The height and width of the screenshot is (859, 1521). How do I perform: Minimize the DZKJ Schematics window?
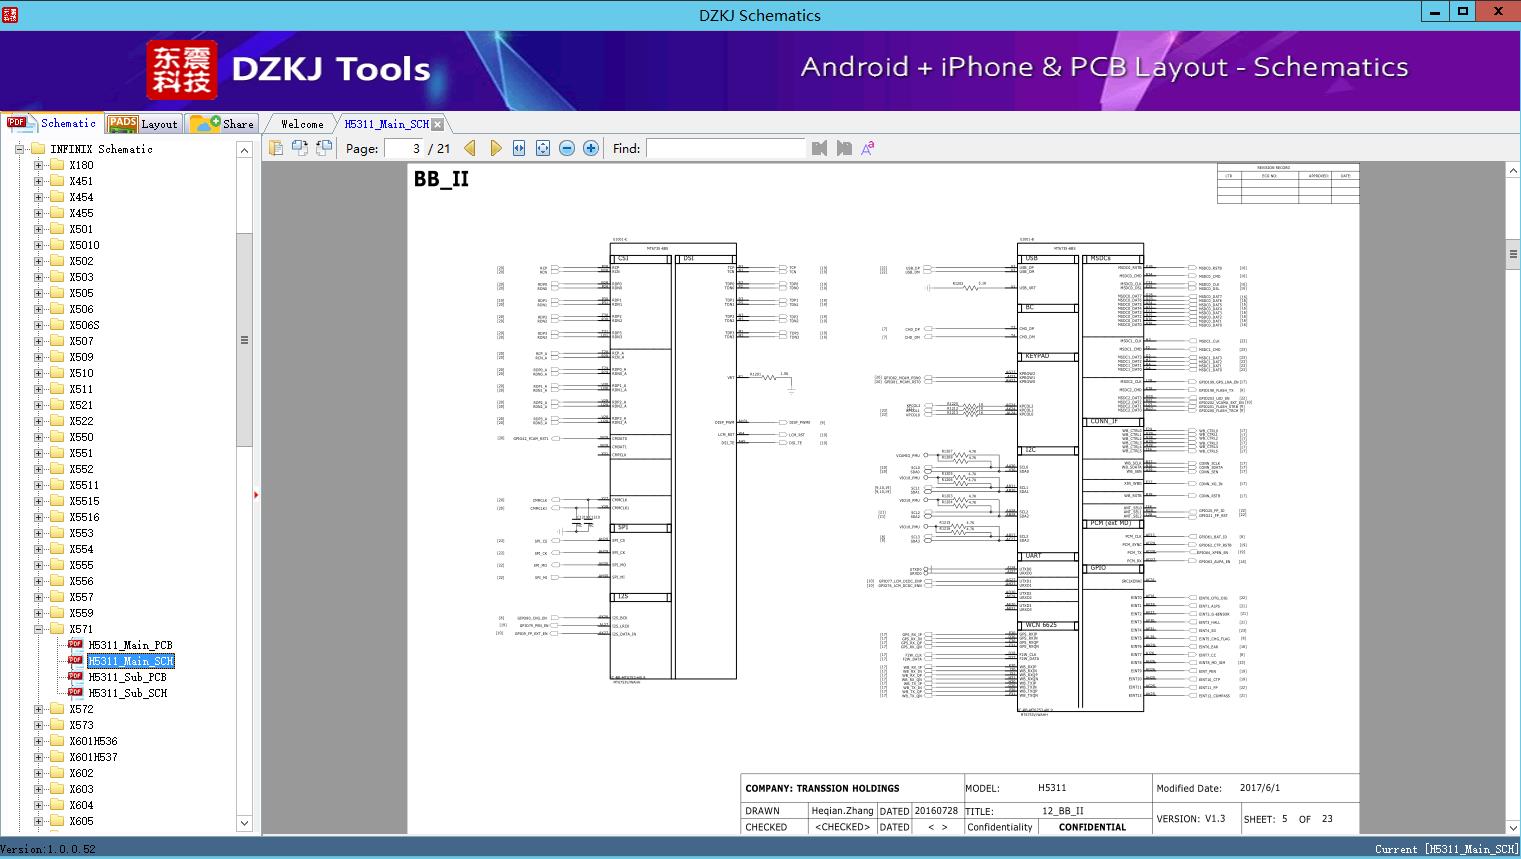(x=1435, y=12)
